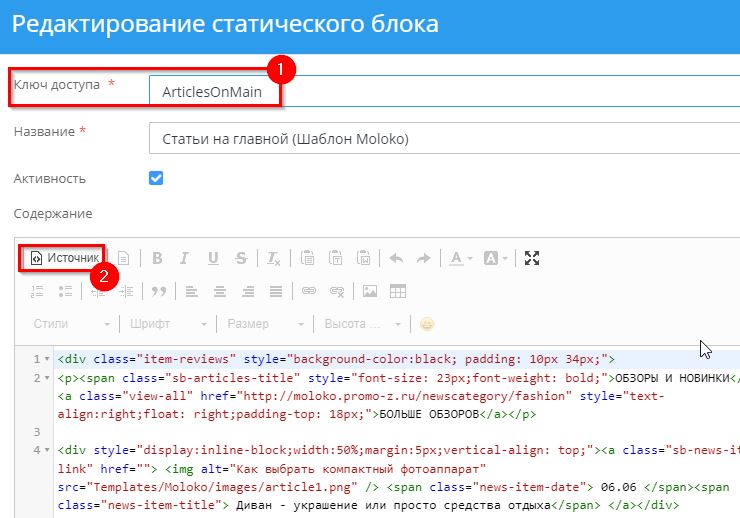Screen dimensions: 740x518
Task: Click the Название input field
Action: pos(440,140)
